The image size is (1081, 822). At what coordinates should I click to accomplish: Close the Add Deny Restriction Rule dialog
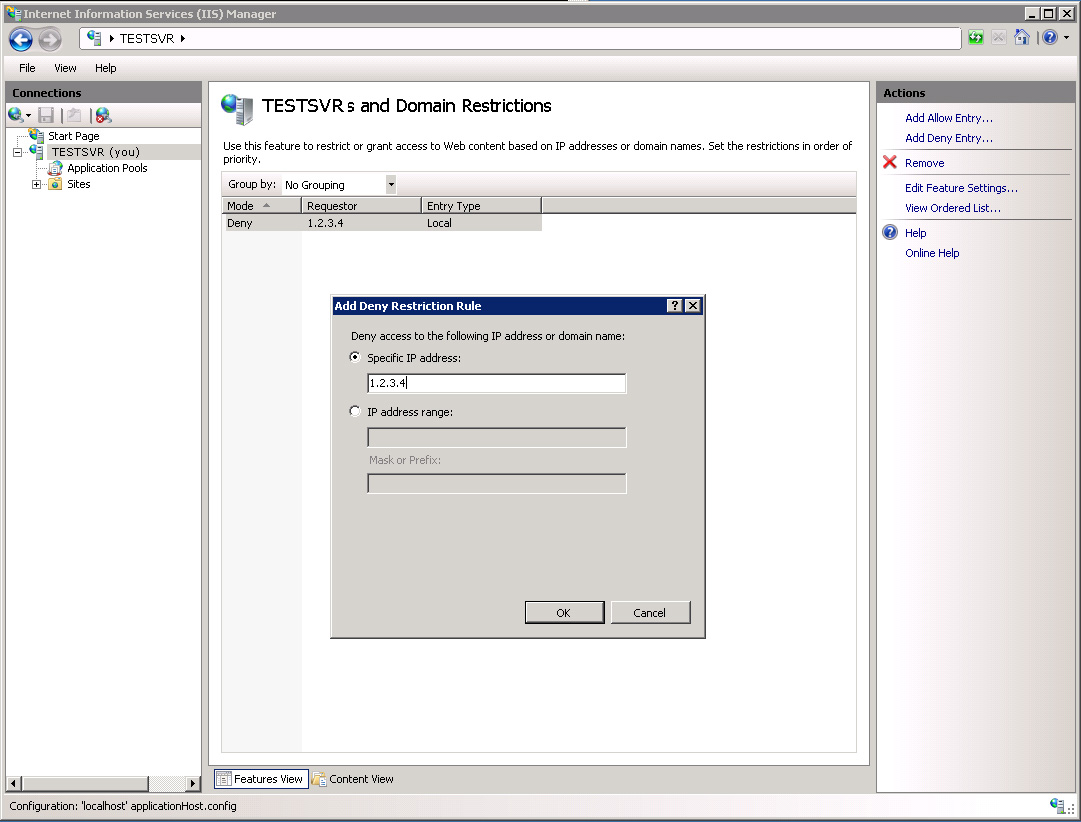693,305
